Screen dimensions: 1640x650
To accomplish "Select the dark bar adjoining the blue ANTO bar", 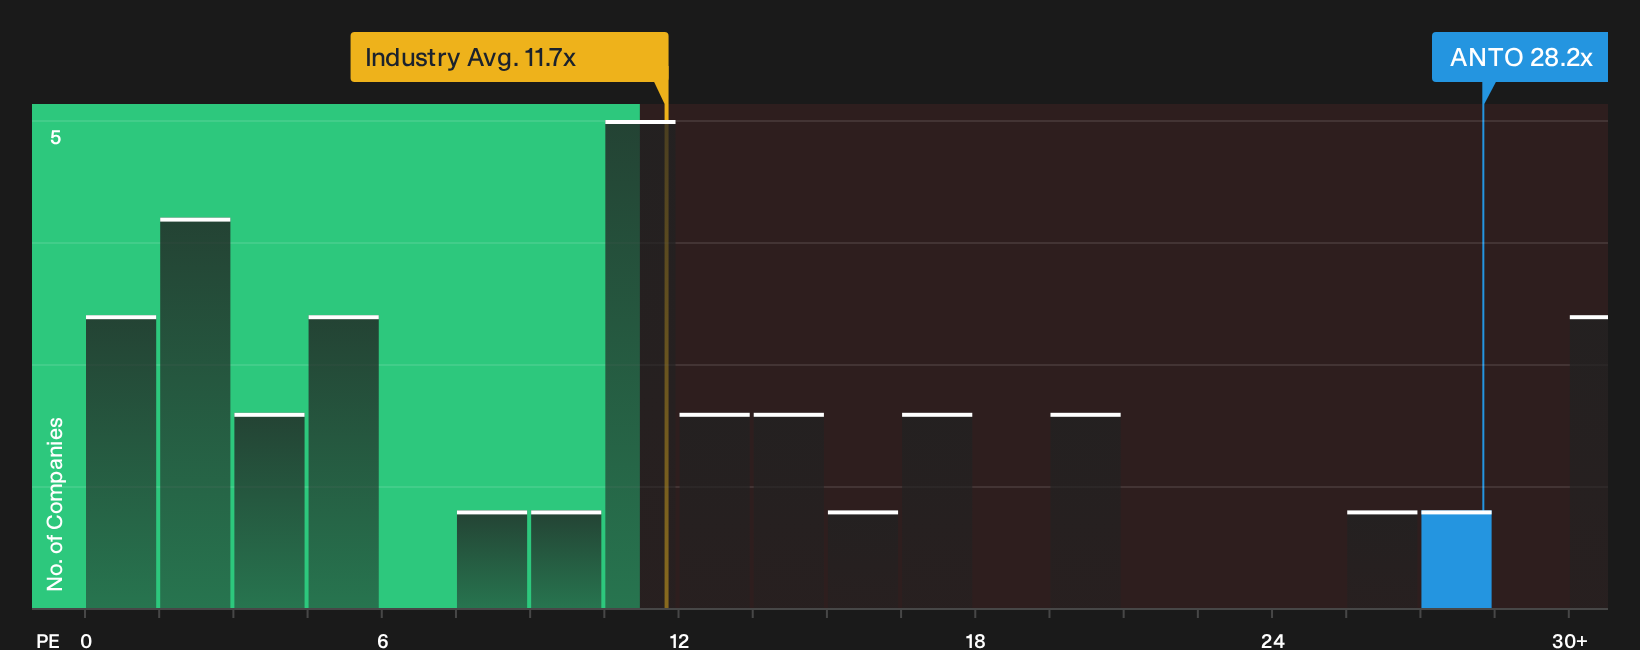I will coord(1382,560).
